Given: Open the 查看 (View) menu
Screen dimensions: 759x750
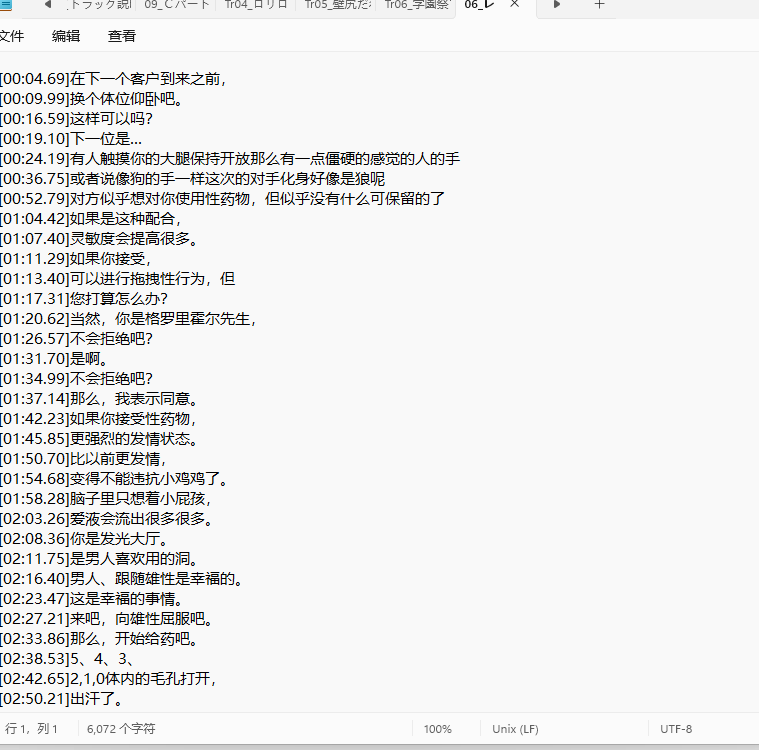Looking at the screenshot, I should [x=122, y=36].
